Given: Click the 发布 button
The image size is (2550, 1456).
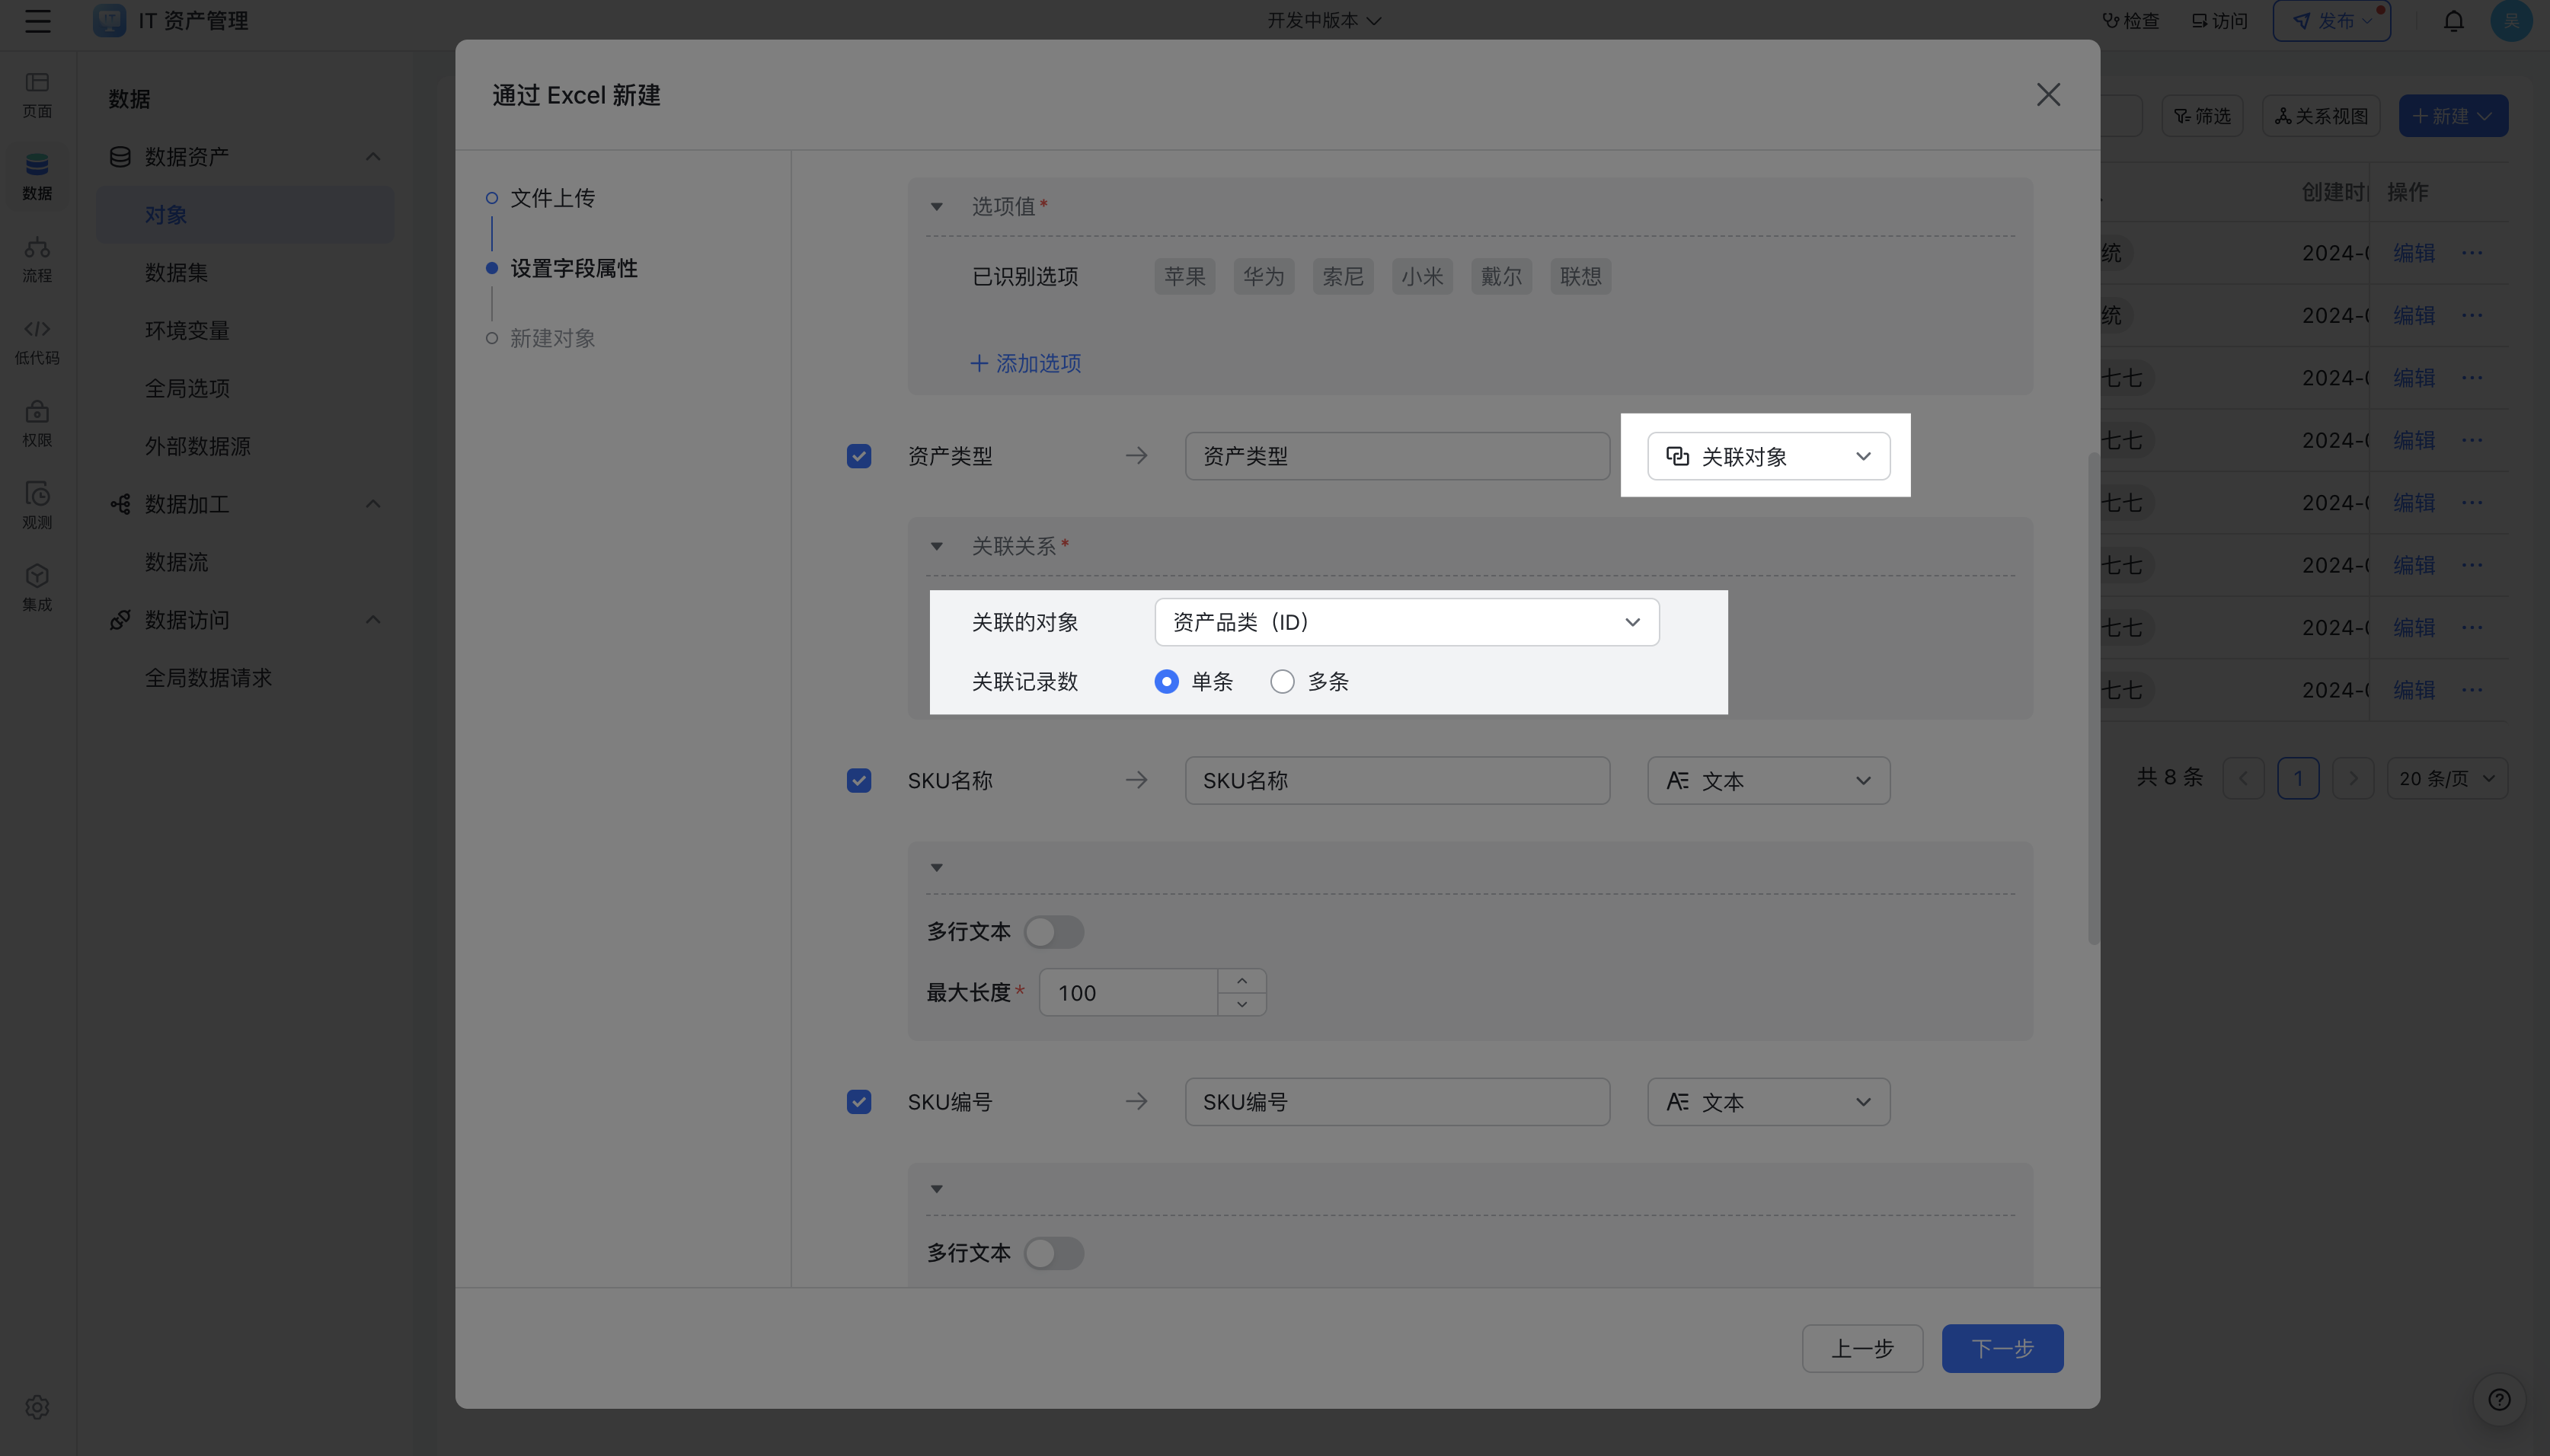Looking at the screenshot, I should coord(2331,20).
